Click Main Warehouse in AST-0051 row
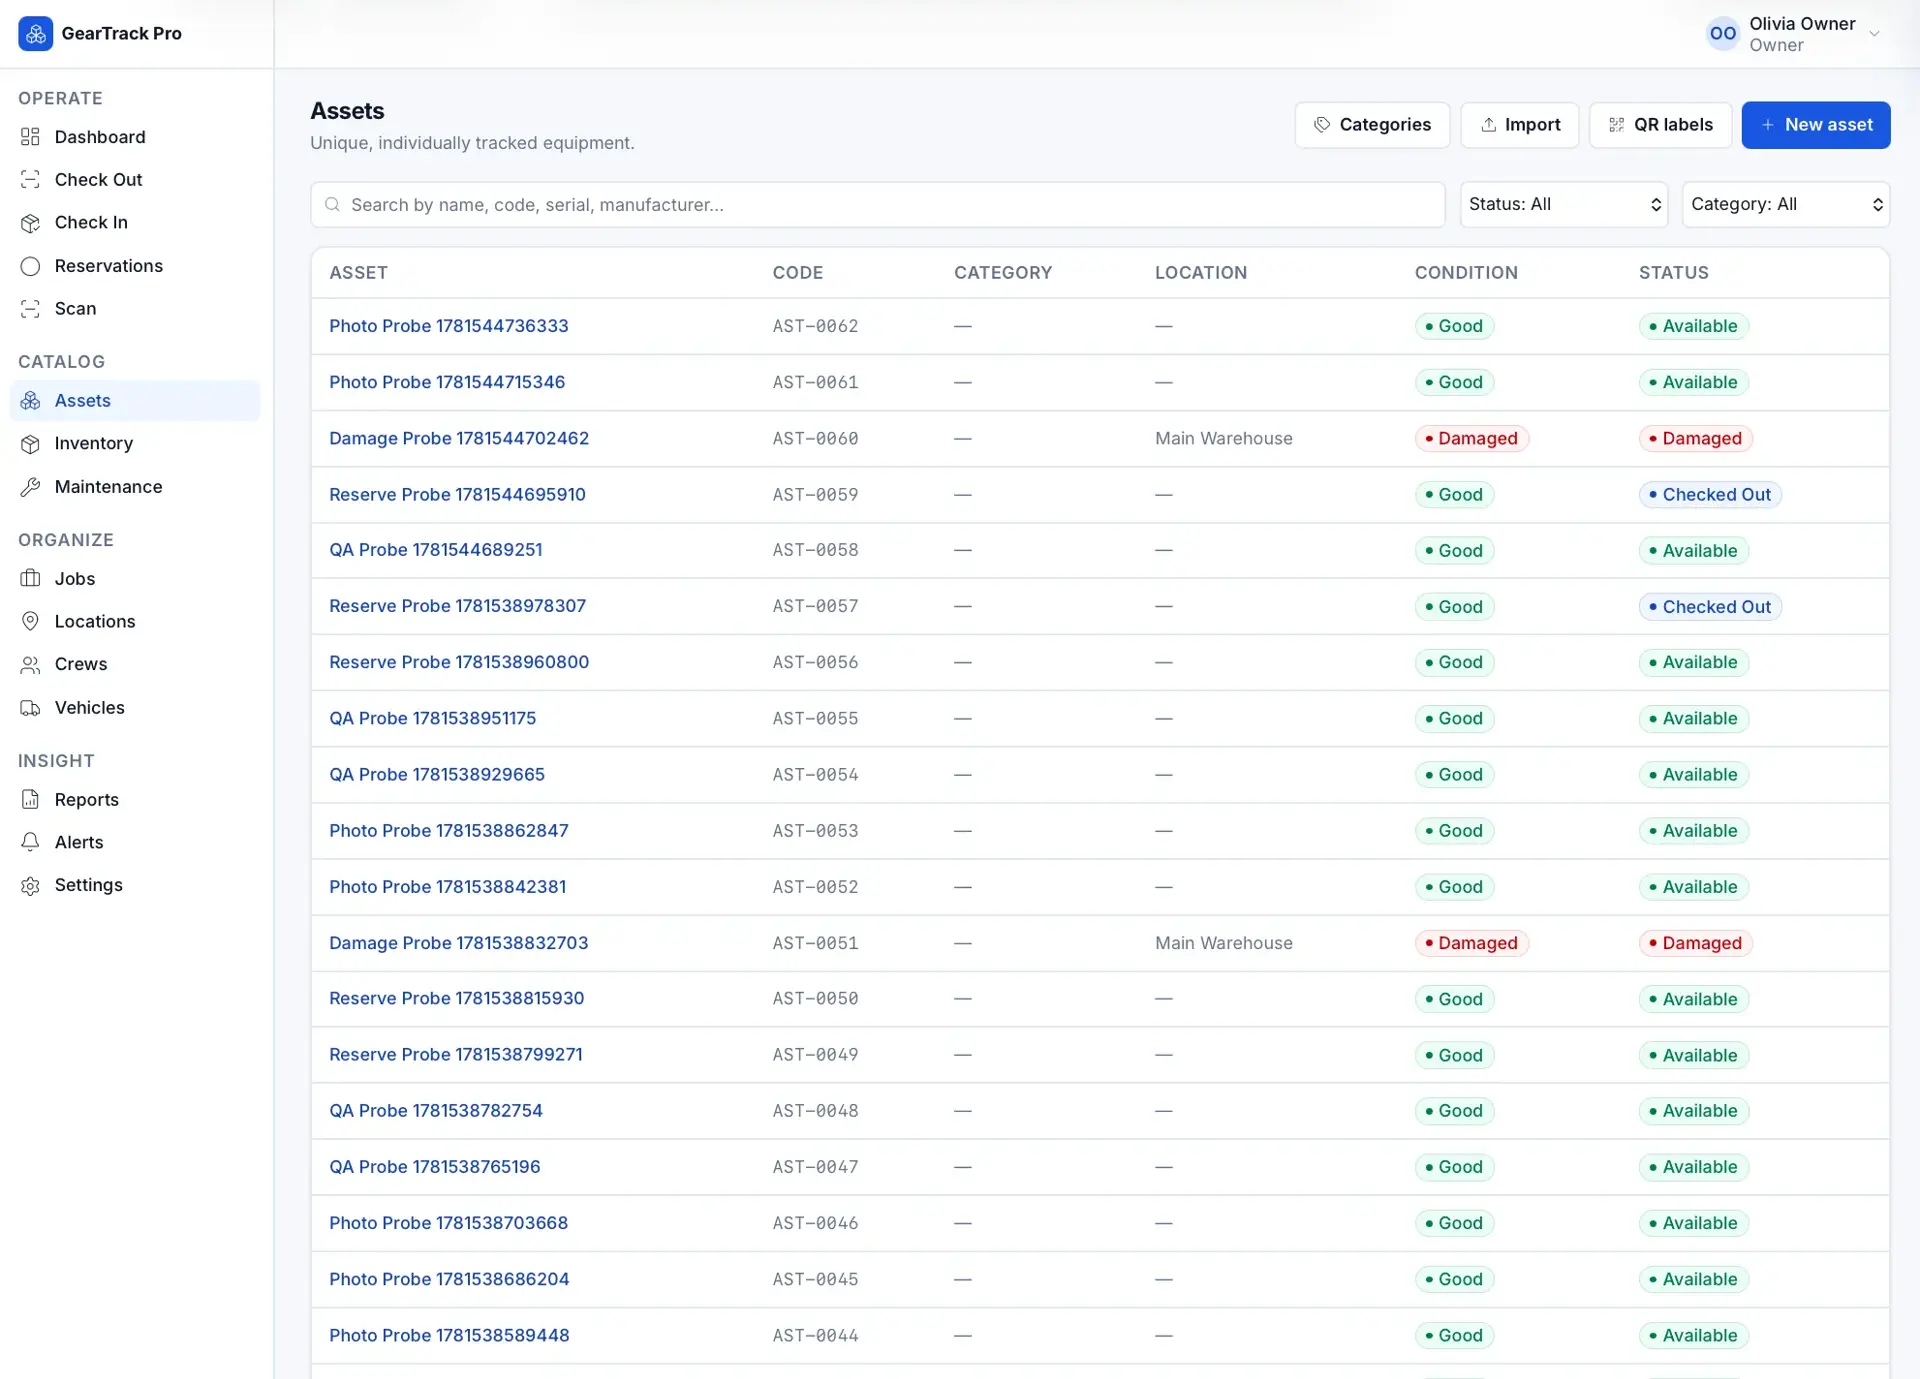Image resolution: width=1920 pixels, height=1379 pixels. click(x=1224, y=943)
